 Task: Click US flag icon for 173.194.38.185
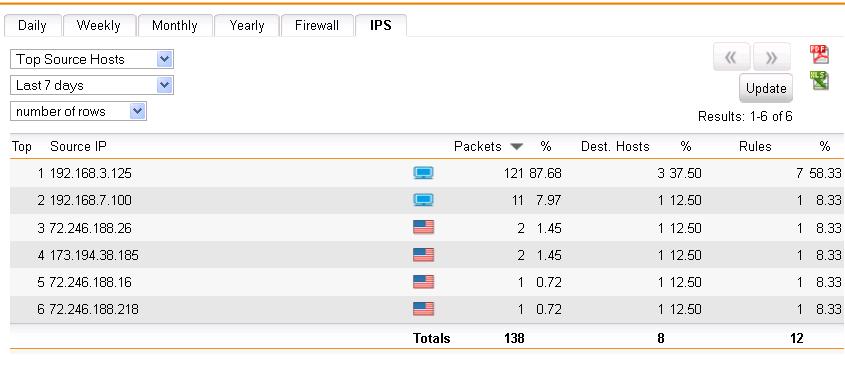click(423, 255)
